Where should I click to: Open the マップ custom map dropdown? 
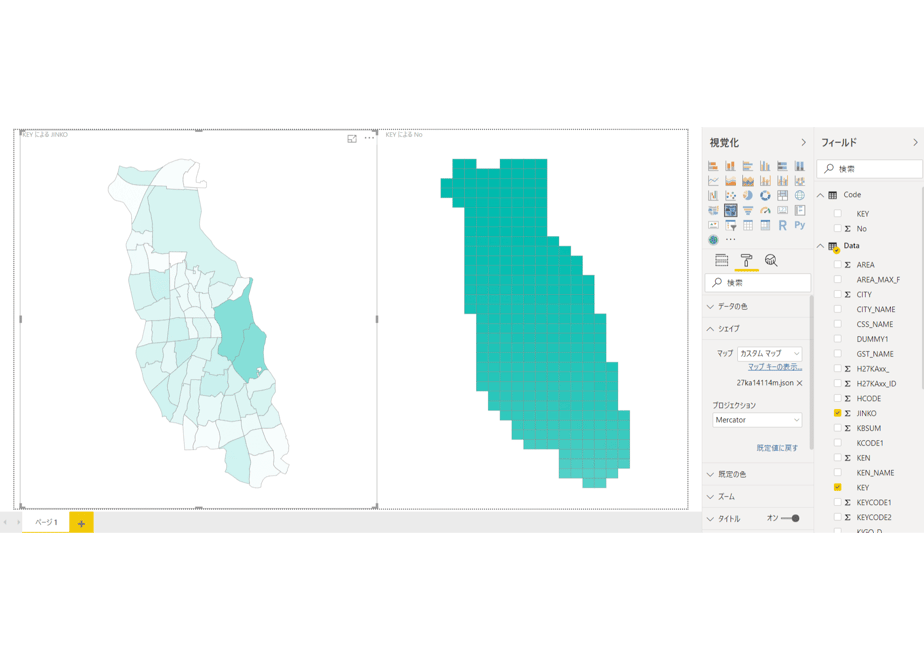770,354
